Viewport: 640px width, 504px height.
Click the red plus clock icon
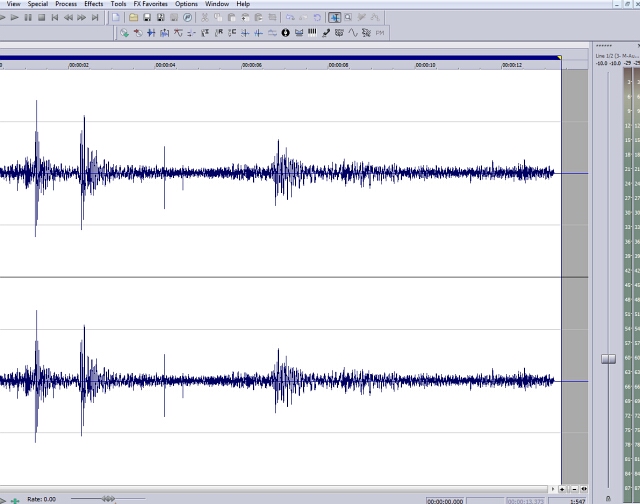[138, 33]
